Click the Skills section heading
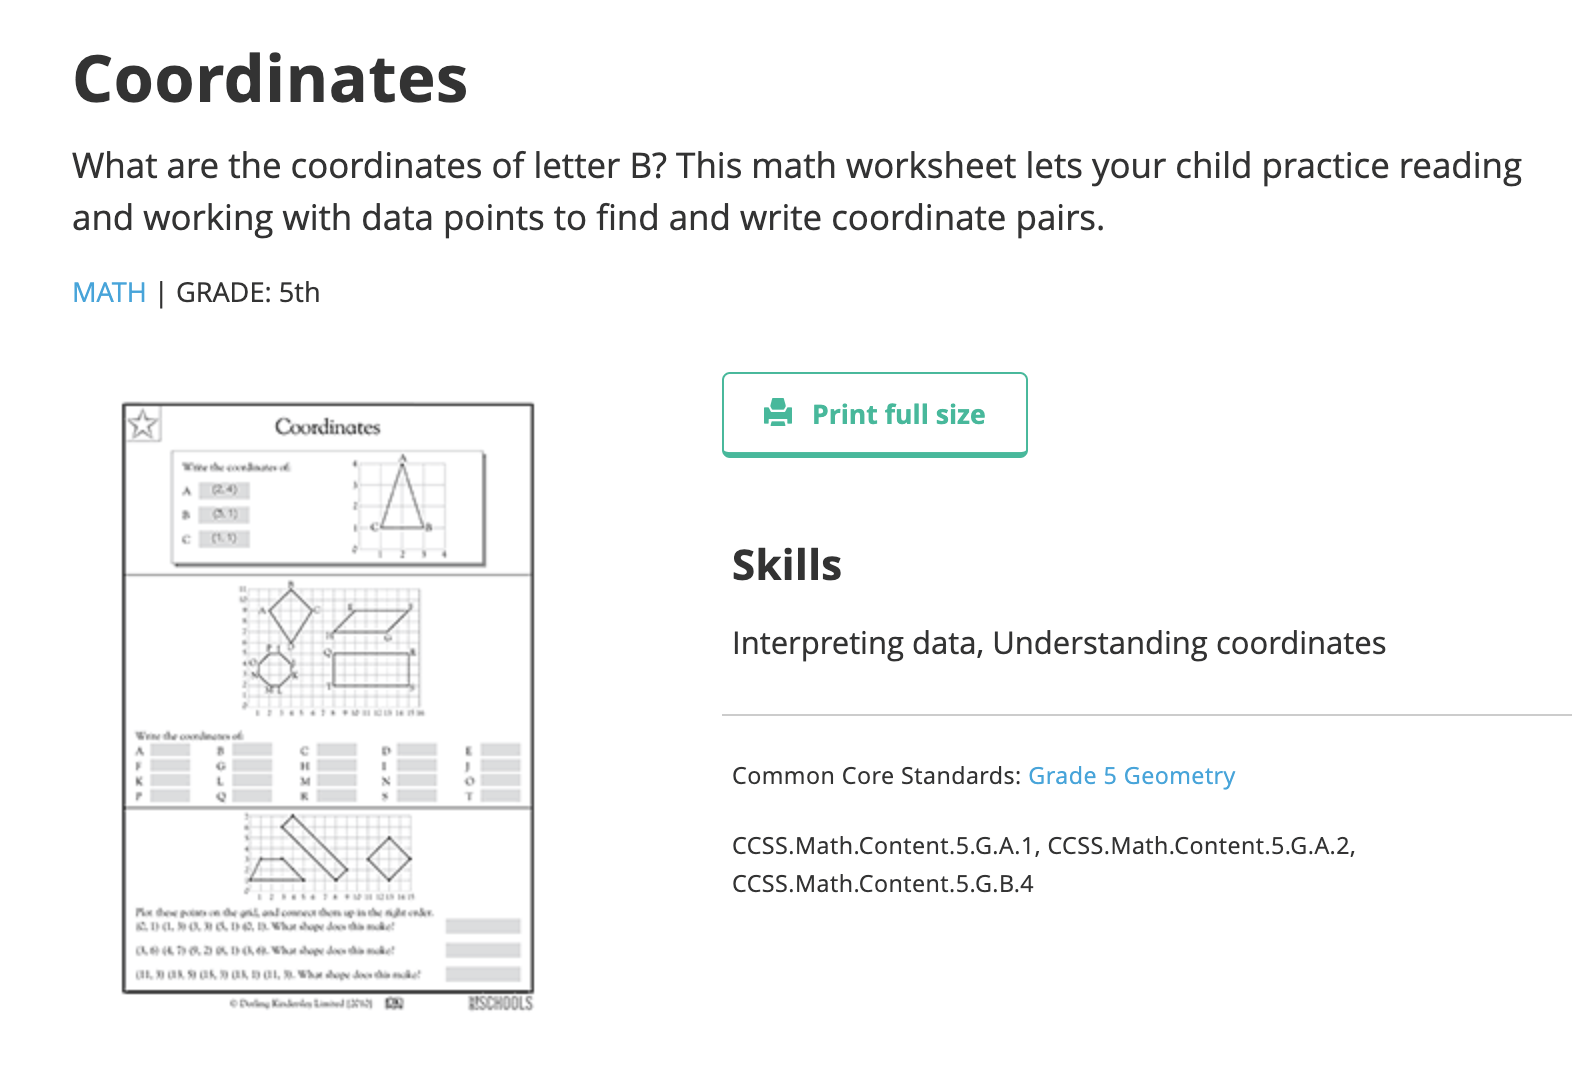Viewport: 1572px width, 1084px height. 786,565
